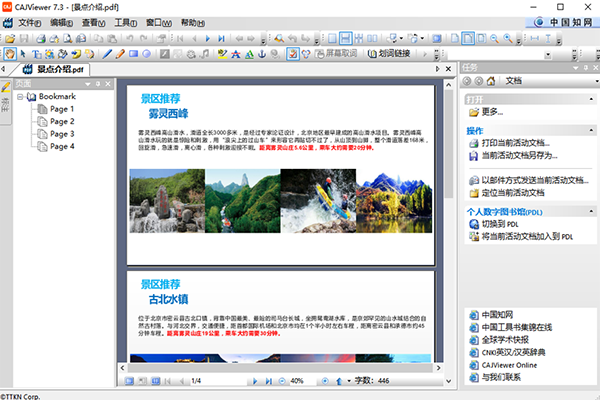
Task: Open search with the binoculars icon
Action: click(x=279, y=38)
